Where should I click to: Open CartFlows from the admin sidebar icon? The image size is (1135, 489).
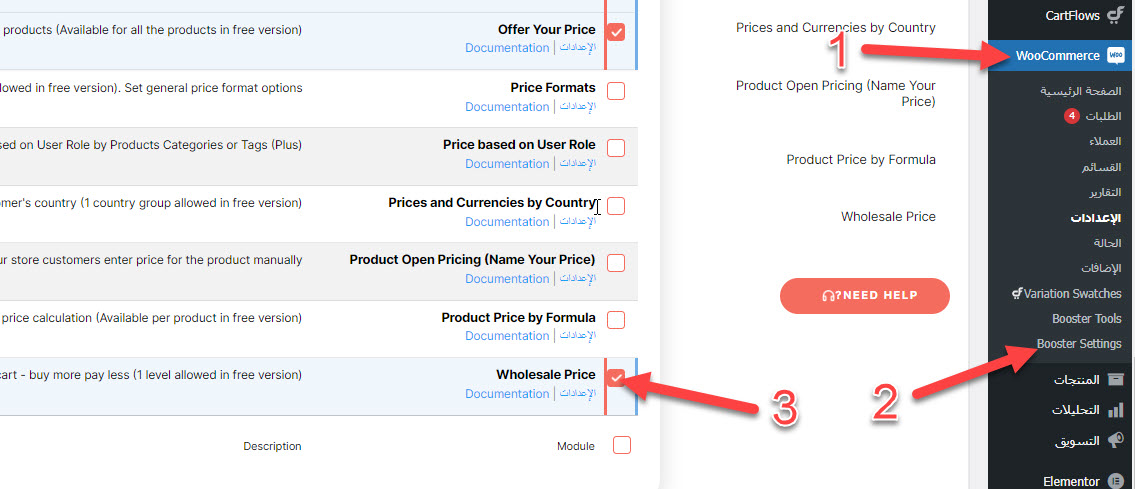(x=1115, y=15)
